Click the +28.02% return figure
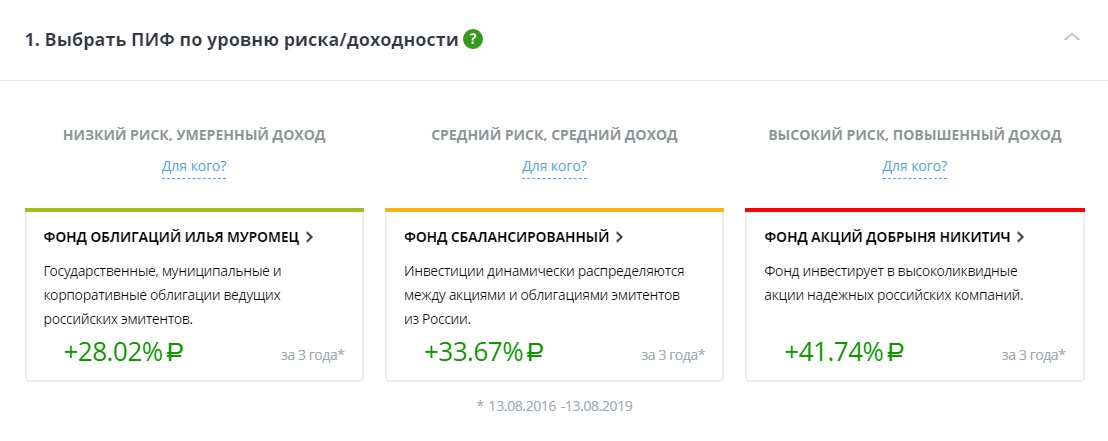Image resolution: width=1108 pixels, height=441 pixels. pyautogui.click(x=113, y=351)
